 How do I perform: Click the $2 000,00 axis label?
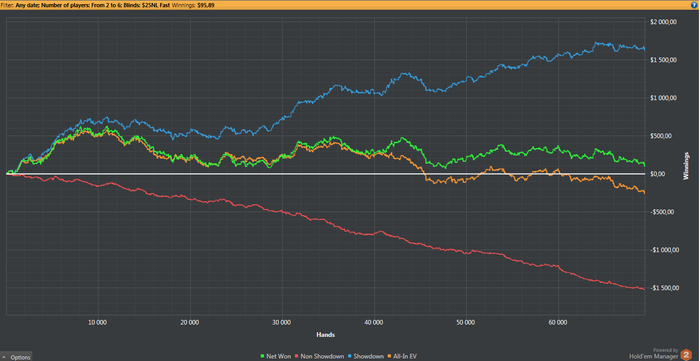pos(664,22)
